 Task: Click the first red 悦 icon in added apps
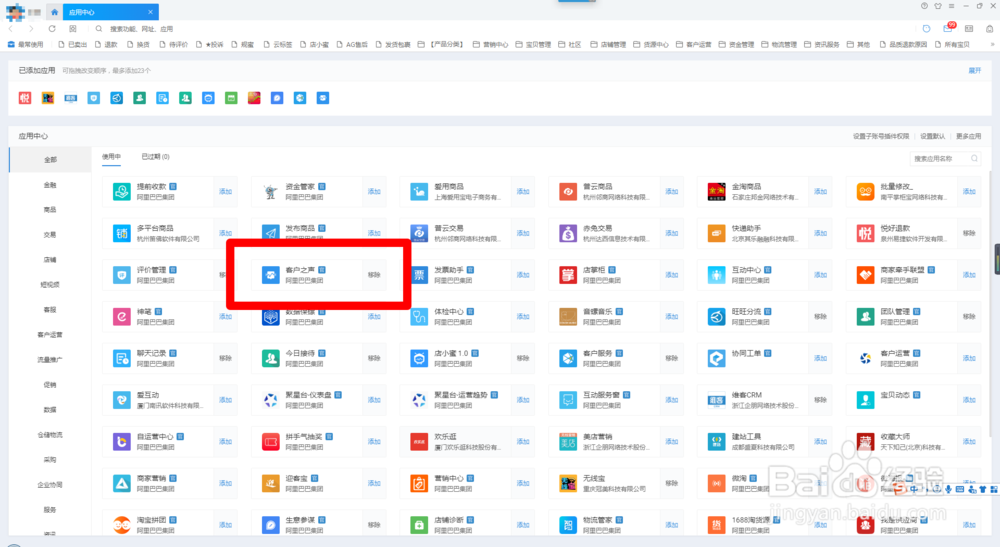coord(25,98)
